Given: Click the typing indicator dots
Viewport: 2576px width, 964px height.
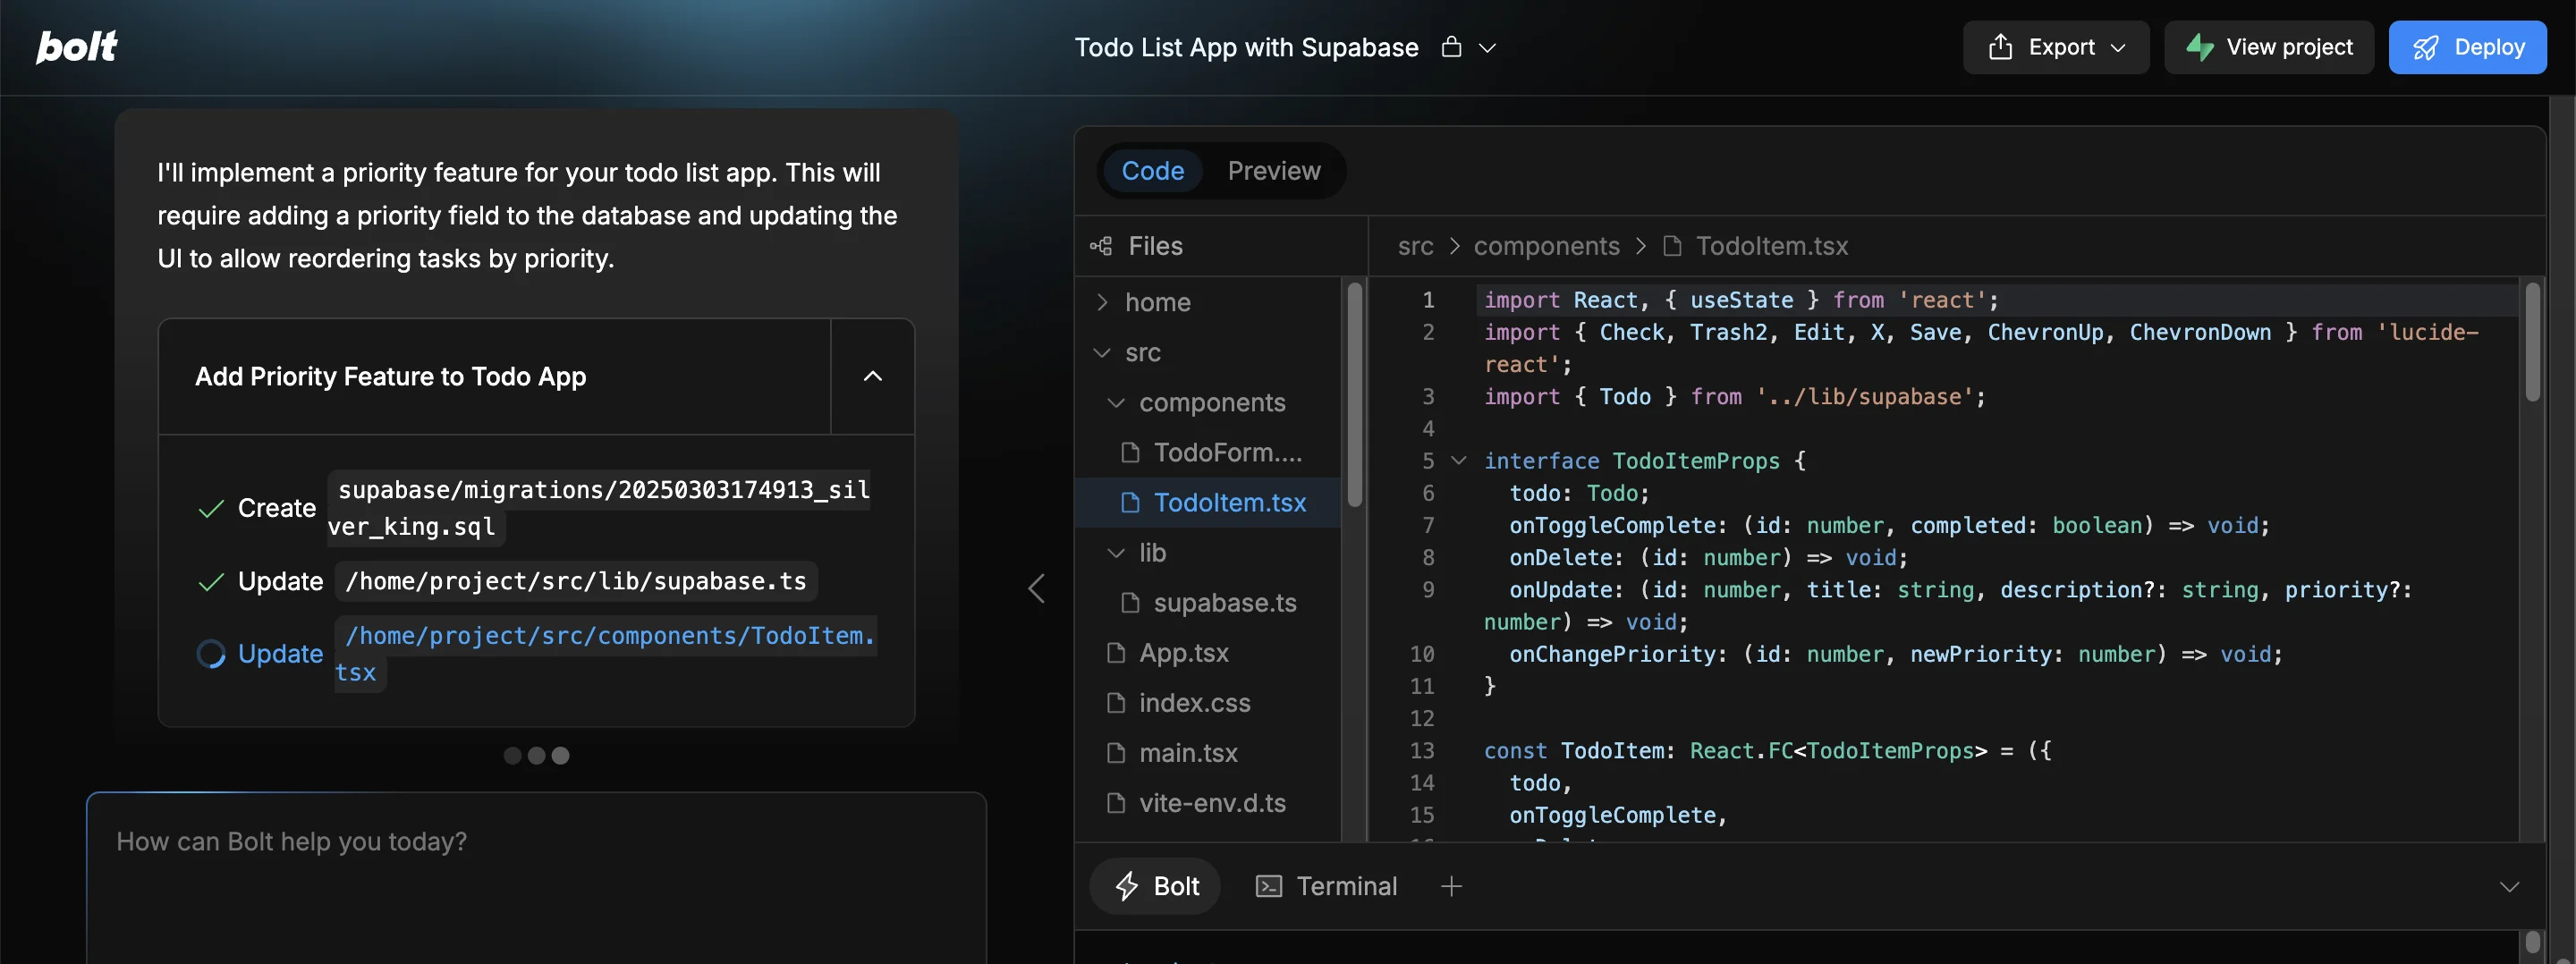Looking at the screenshot, I should coord(536,755).
